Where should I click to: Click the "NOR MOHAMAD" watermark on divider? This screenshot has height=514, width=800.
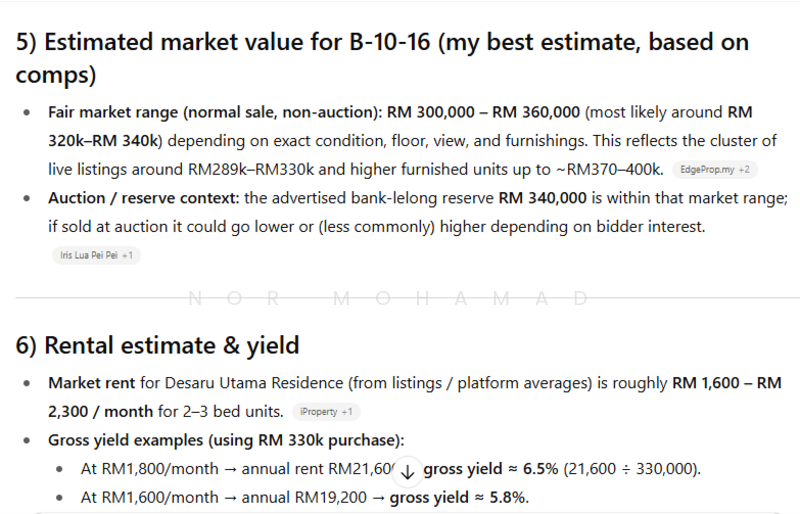tap(387, 299)
